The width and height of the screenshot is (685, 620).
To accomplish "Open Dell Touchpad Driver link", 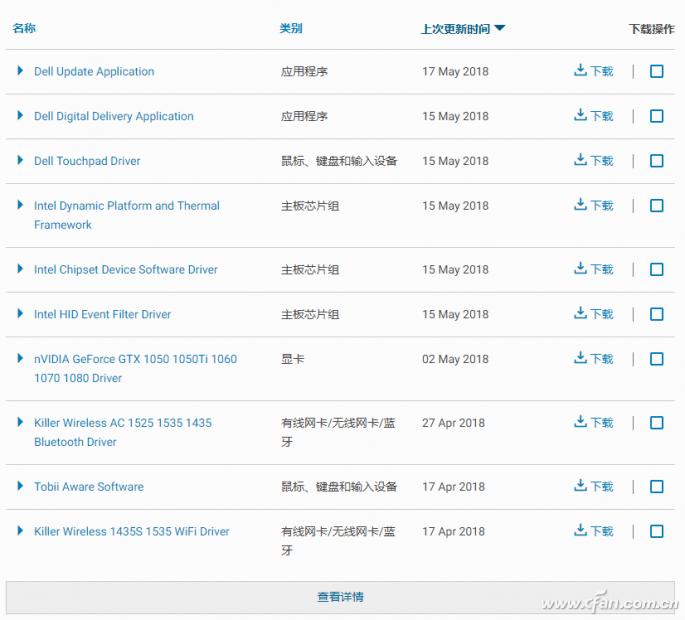I will tap(87, 161).
